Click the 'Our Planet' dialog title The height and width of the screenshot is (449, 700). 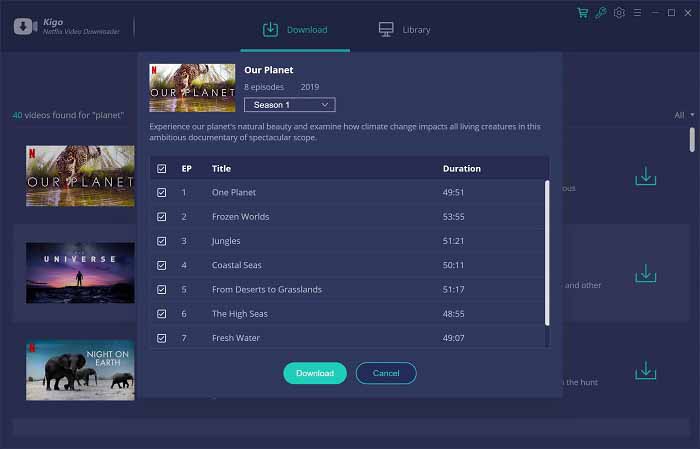tap(269, 70)
